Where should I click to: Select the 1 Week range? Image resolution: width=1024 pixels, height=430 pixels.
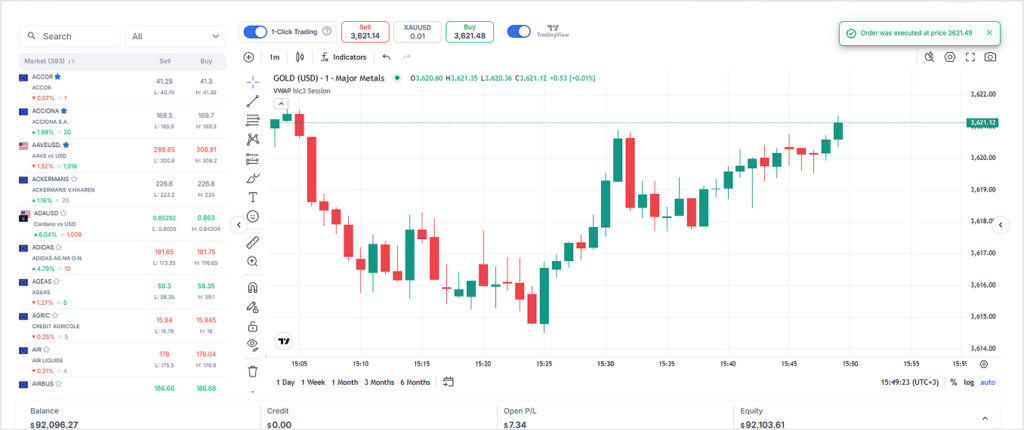[315, 382]
